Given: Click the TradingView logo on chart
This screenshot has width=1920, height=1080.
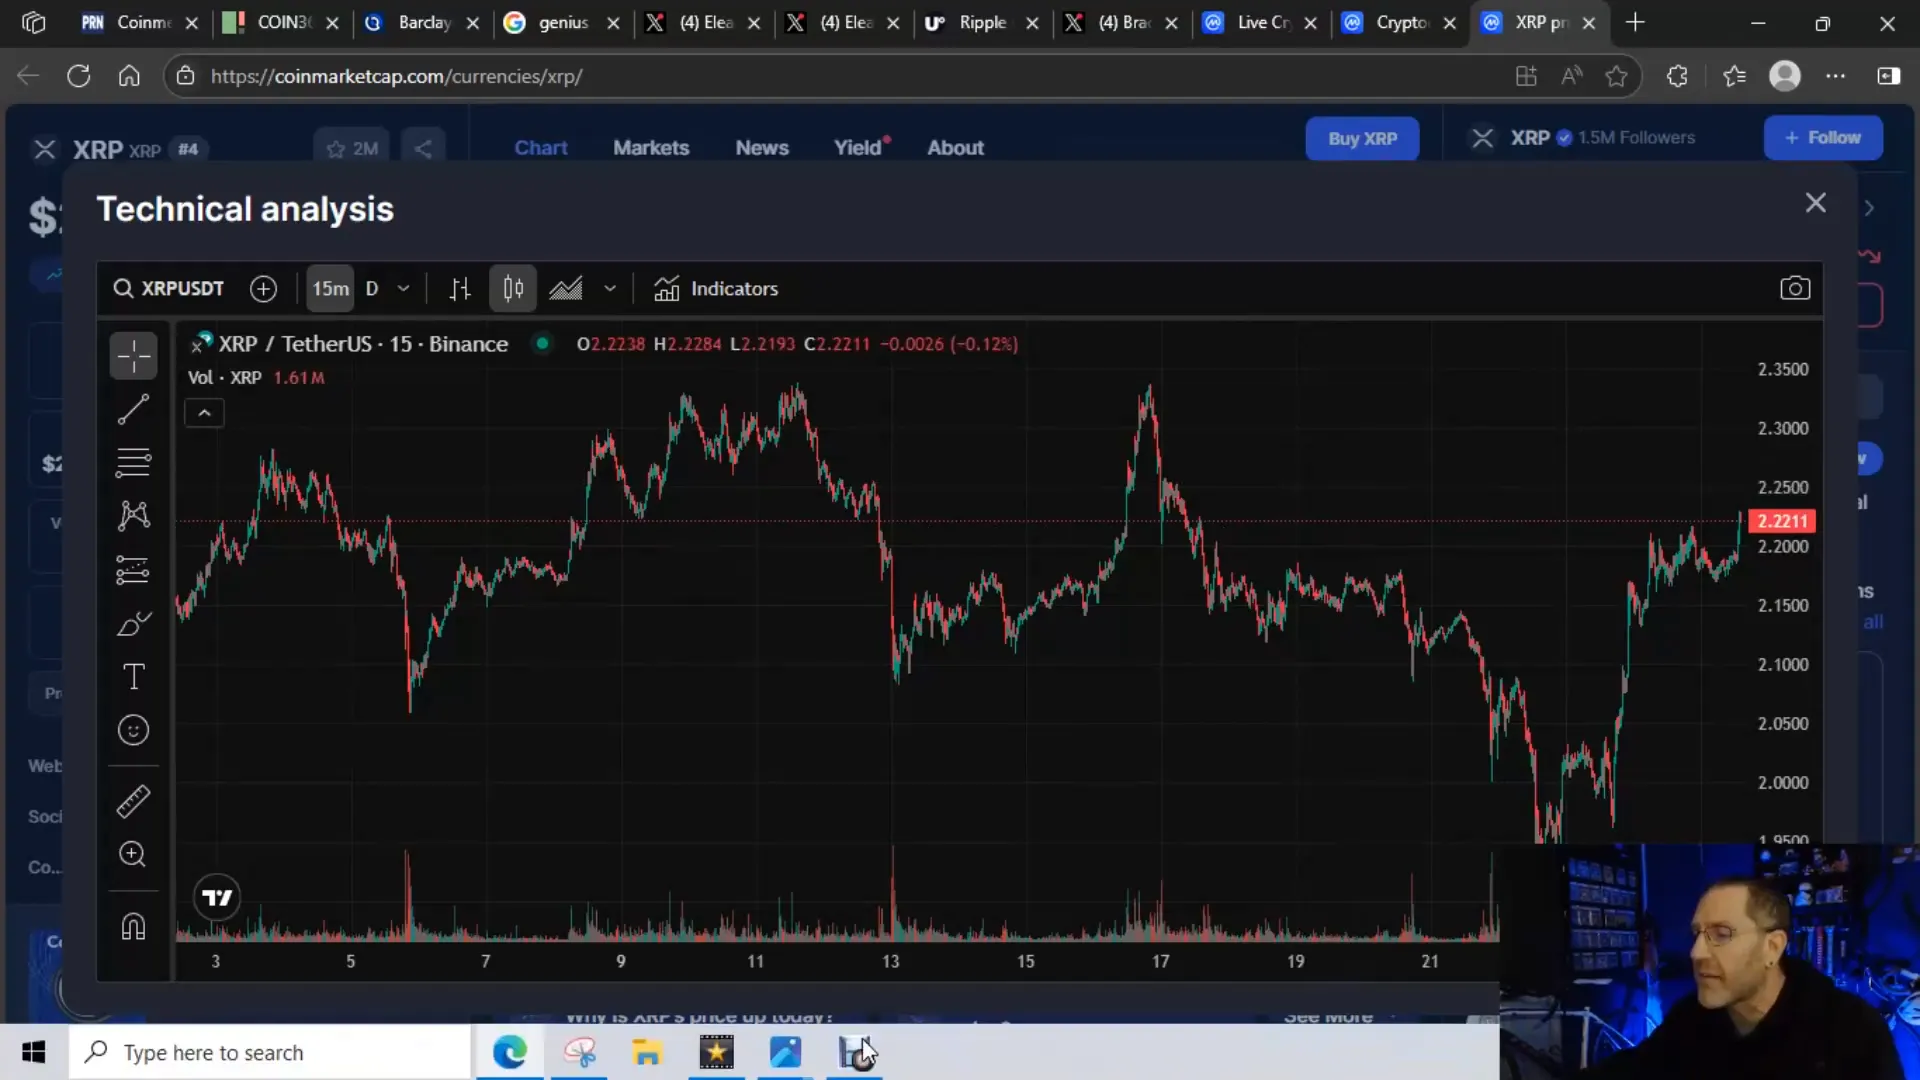Looking at the screenshot, I should [x=217, y=897].
